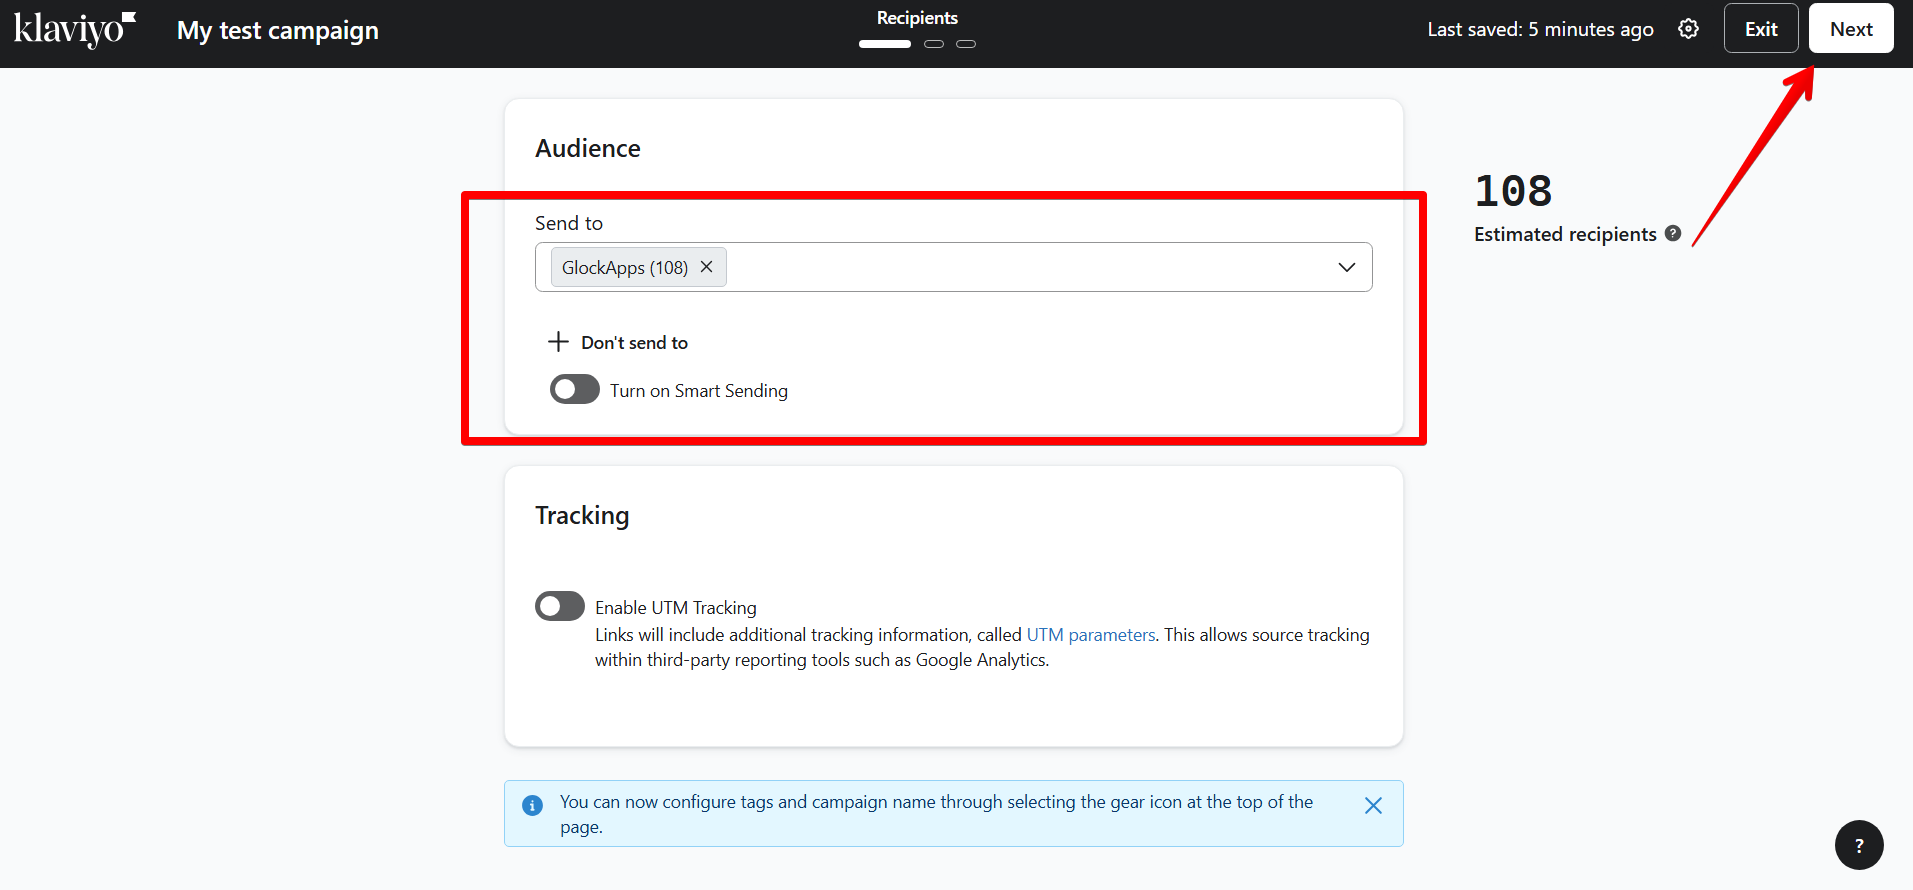Click inside the Send to input field
This screenshot has width=1913, height=890.
tap(954, 267)
